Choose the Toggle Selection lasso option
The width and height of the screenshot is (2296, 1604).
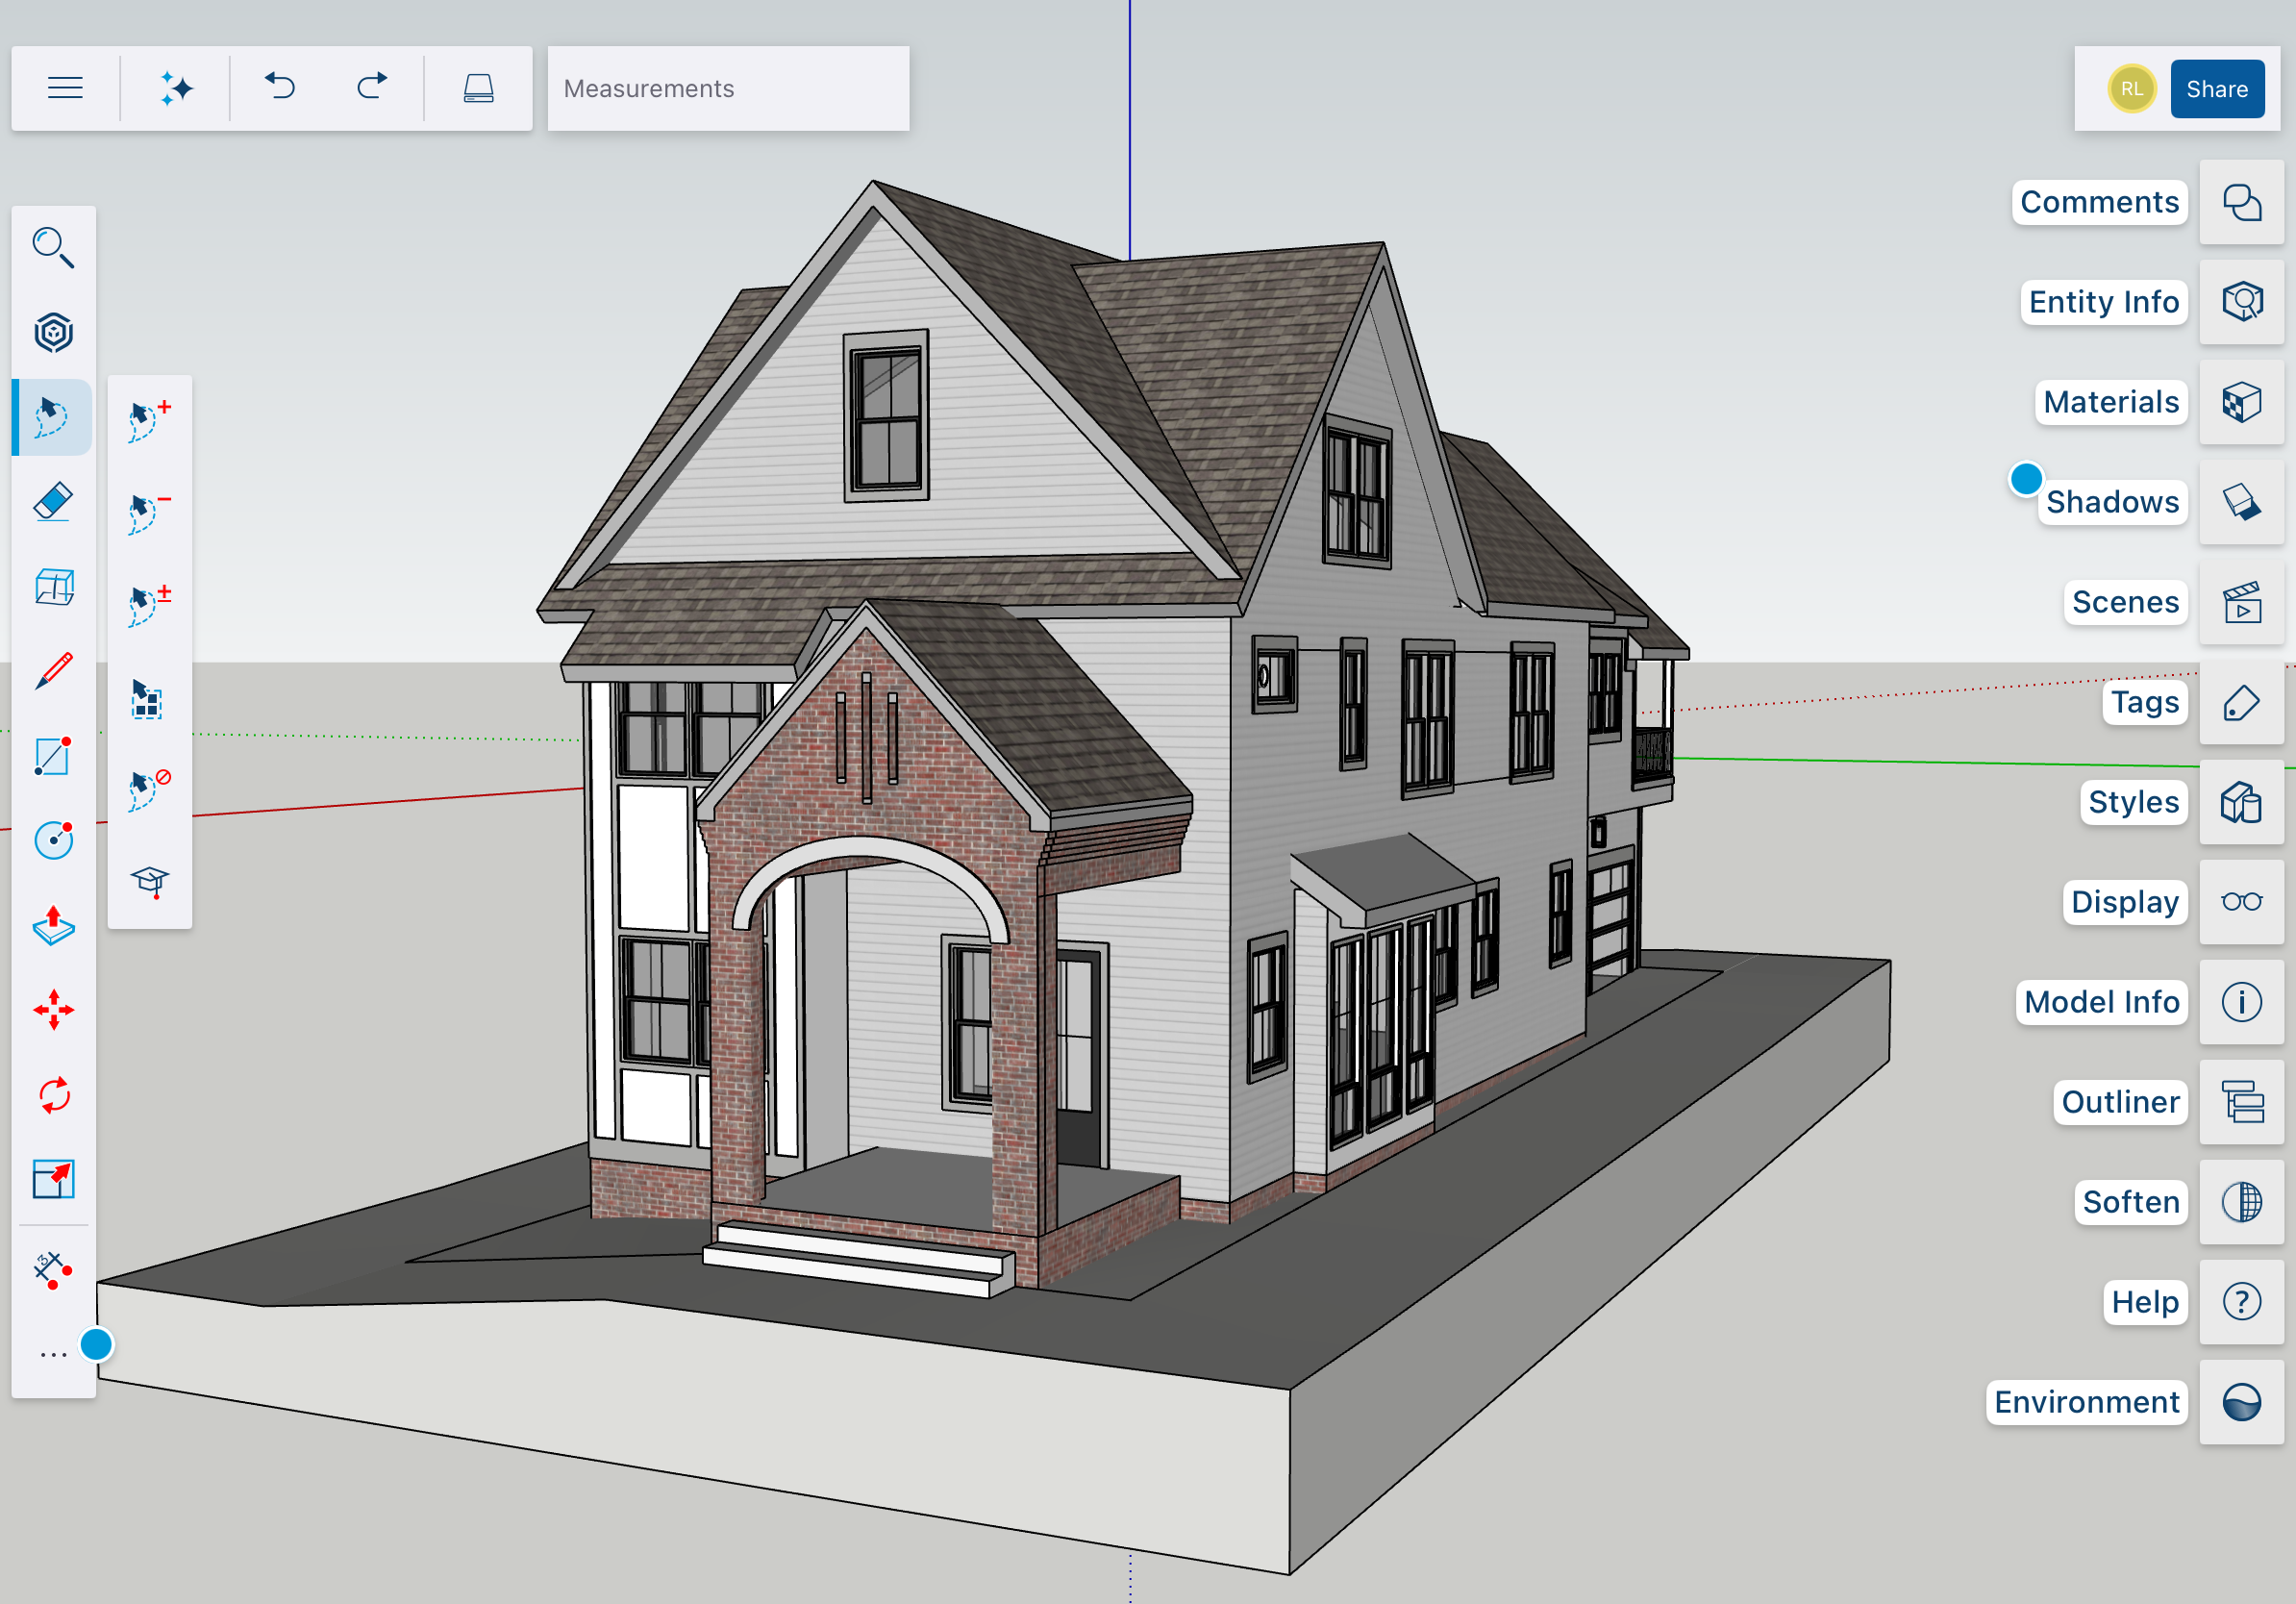point(149,605)
